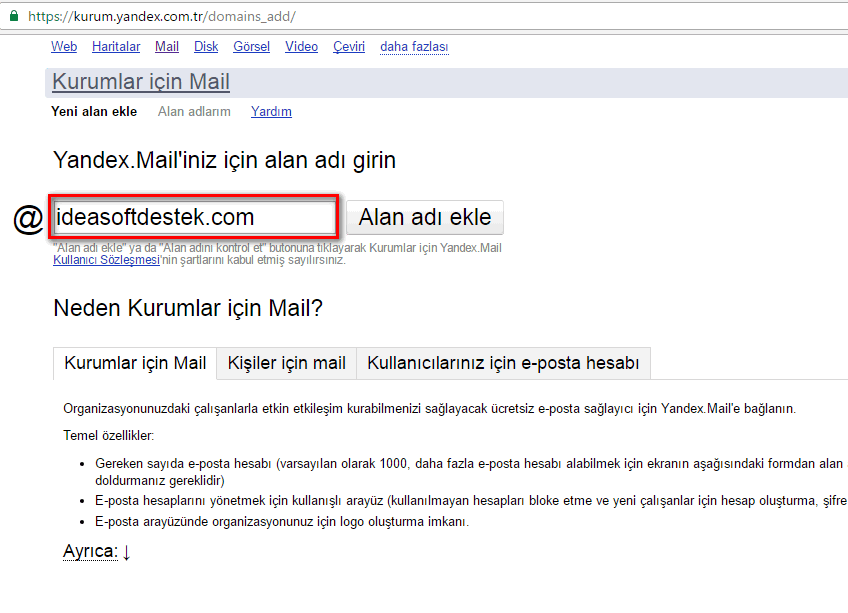Open the Çeviri link
This screenshot has height=613, width=848.
tap(349, 47)
